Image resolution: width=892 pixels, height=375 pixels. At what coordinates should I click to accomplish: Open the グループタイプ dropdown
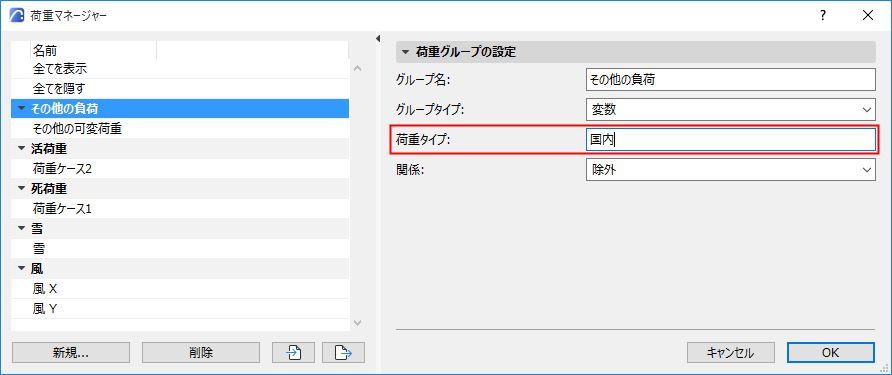(730, 110)
